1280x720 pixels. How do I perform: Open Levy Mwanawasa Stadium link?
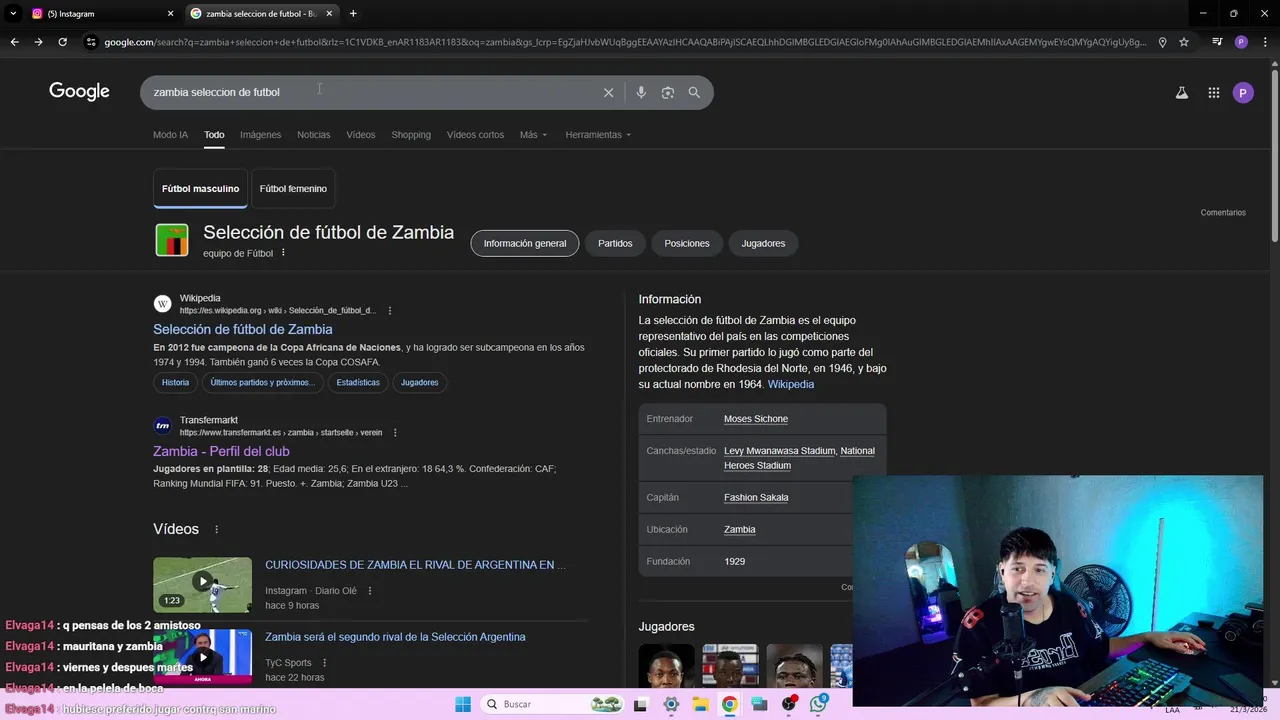tap(780, 451)
